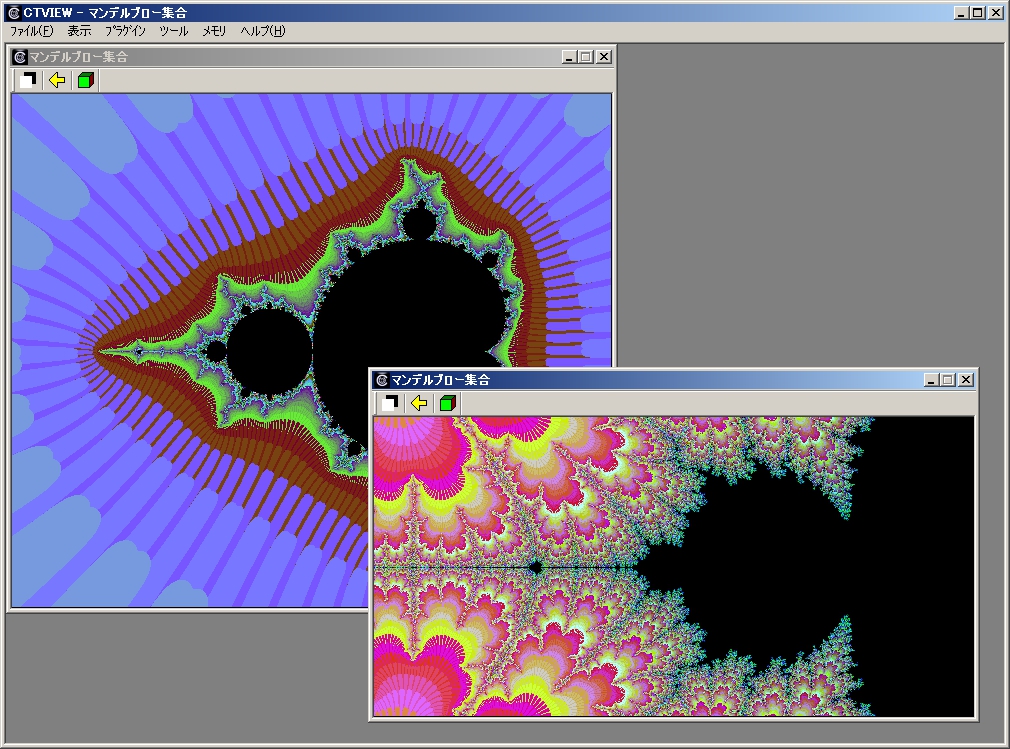Minimize the purple fractal child window
1010x749 pixels.
[x=569, y=57]
